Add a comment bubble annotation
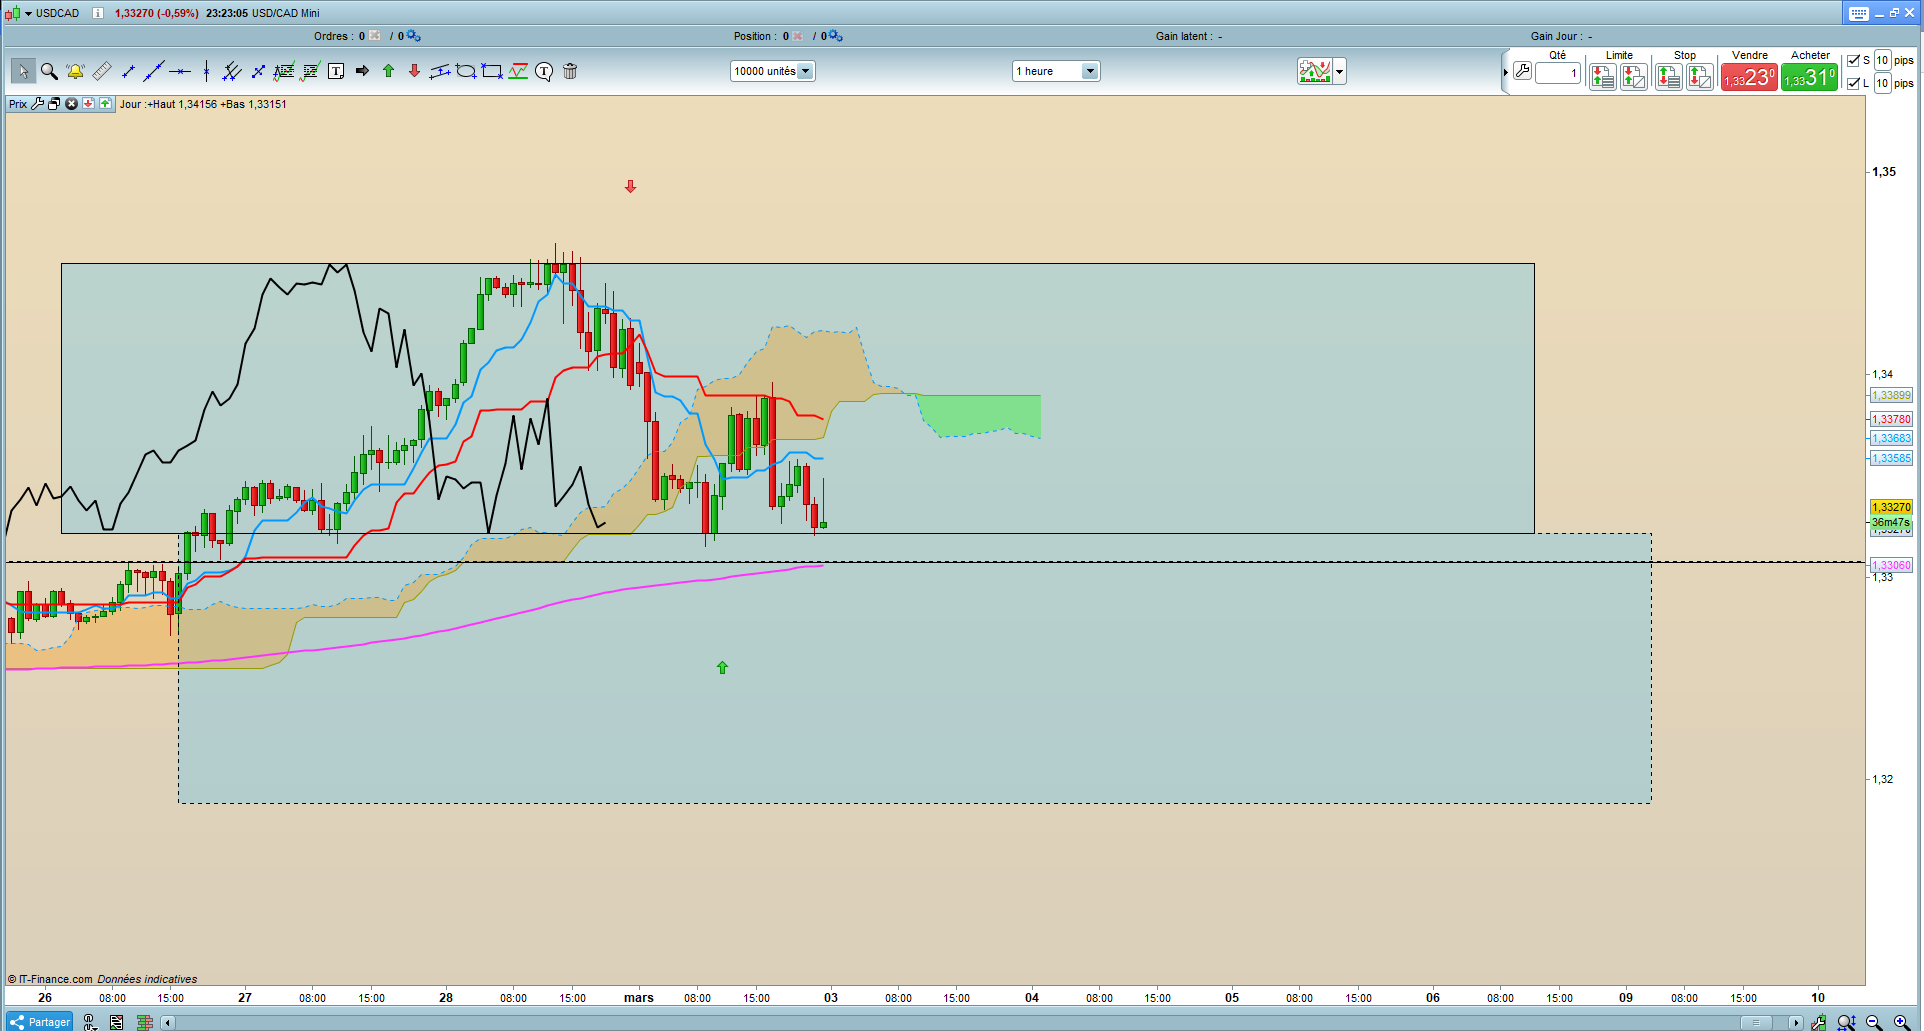The width and height of the screenshot is (1924, 1031). point(544,71)
